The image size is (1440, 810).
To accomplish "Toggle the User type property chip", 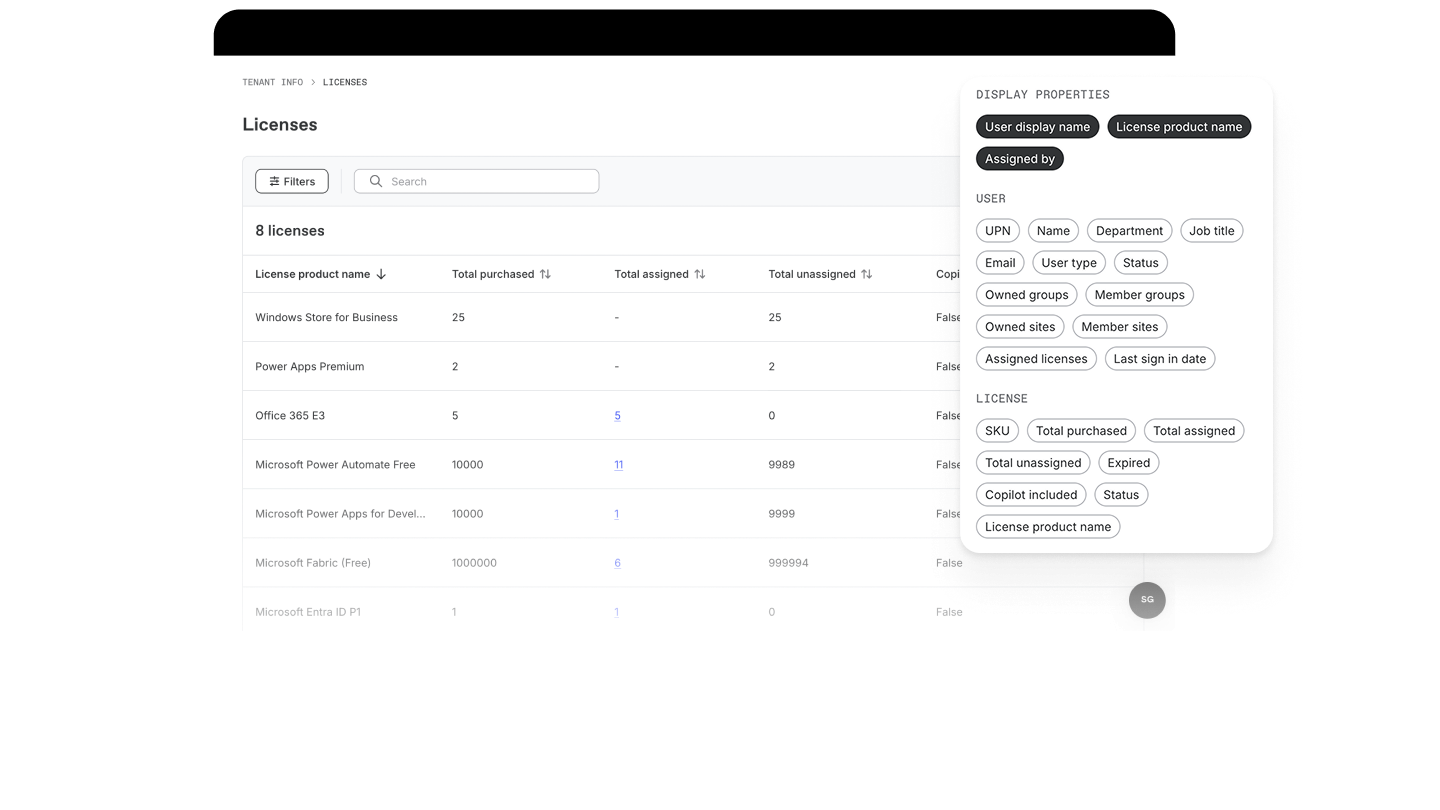I will [1069, 263].
